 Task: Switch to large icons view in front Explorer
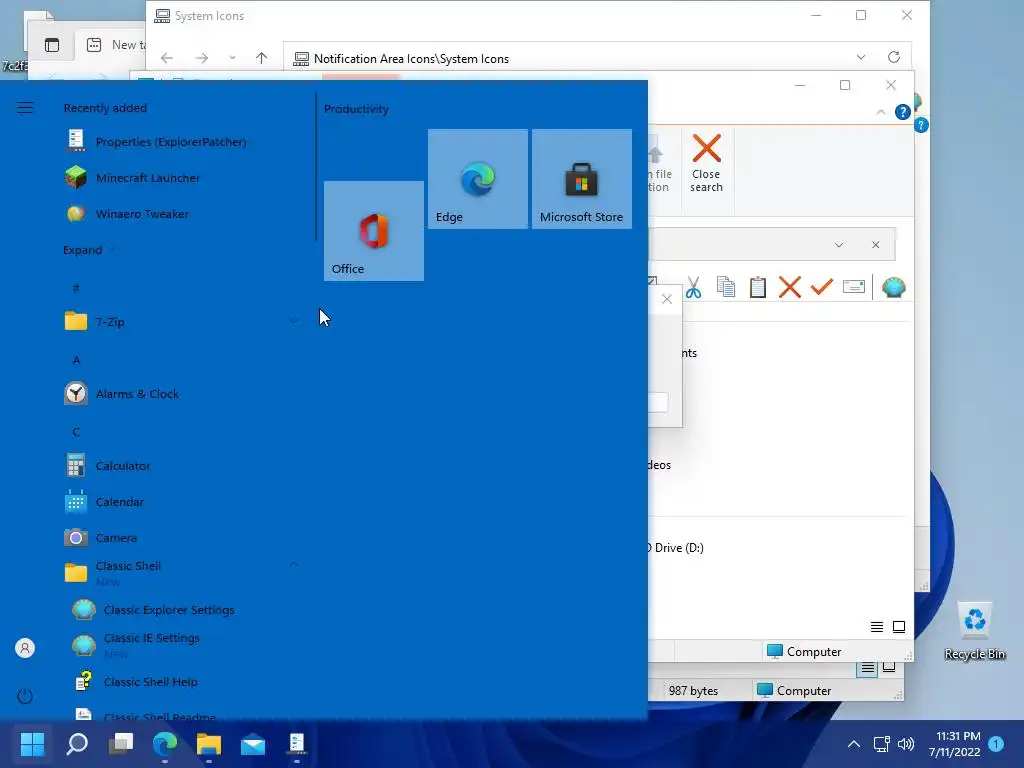point(899,627)
